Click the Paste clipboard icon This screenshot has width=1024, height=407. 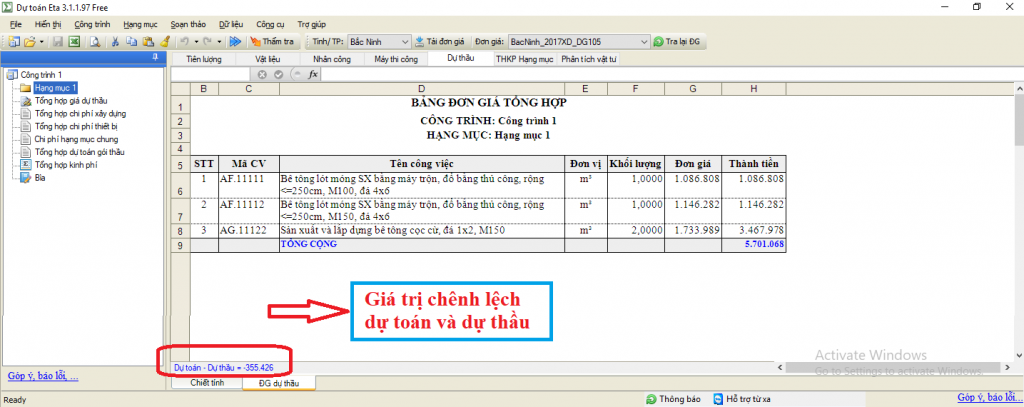click(x=148, y=42)
